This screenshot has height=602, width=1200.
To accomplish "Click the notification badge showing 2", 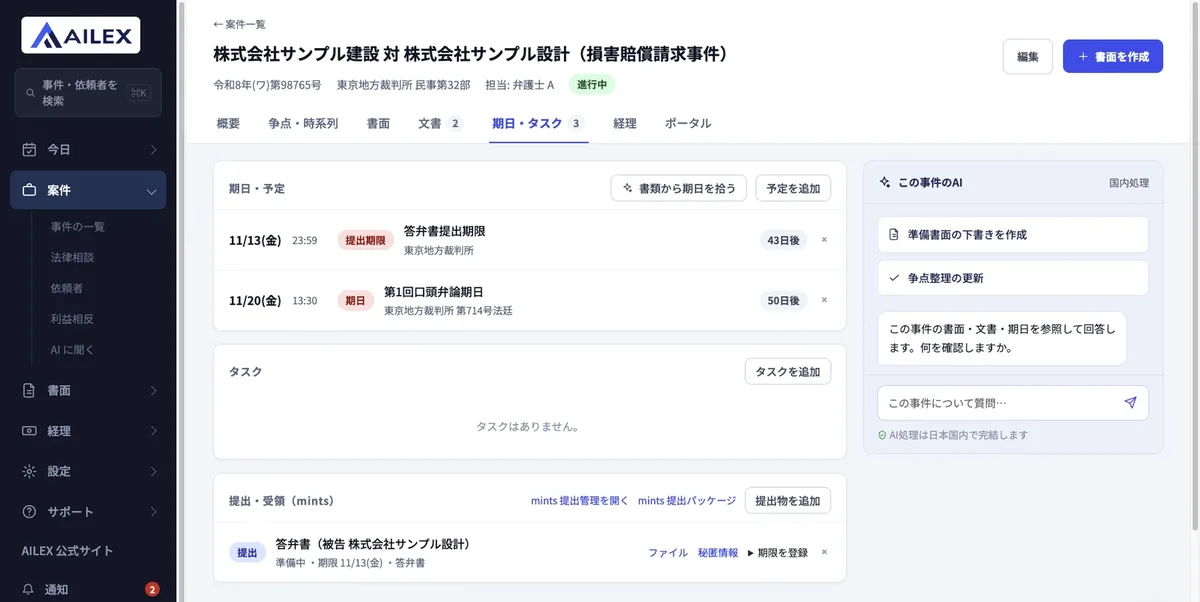I will (x=152, y=589).
